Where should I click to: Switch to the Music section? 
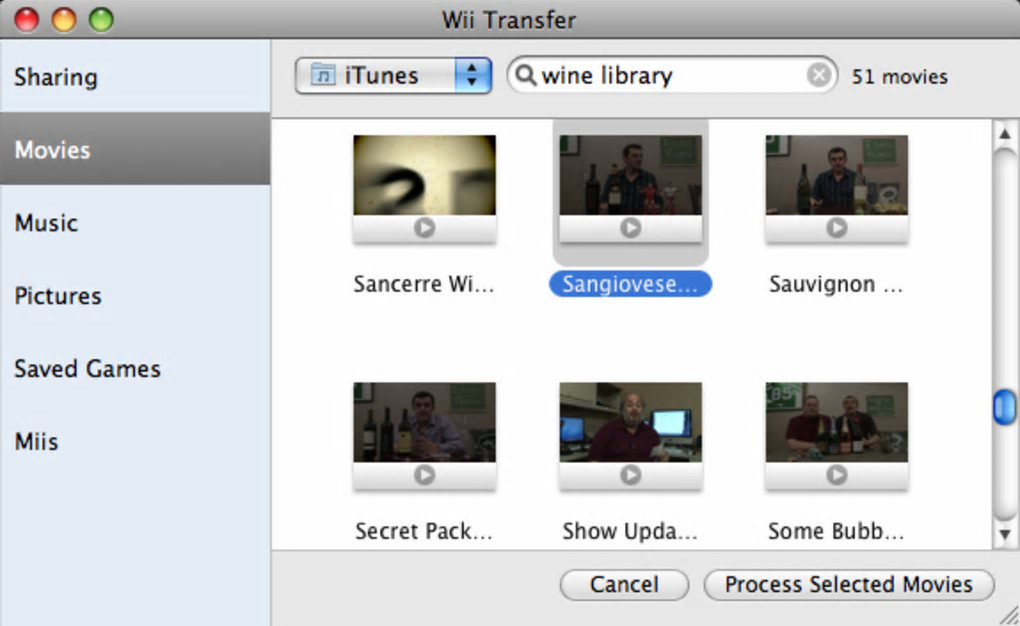point(135,223)
